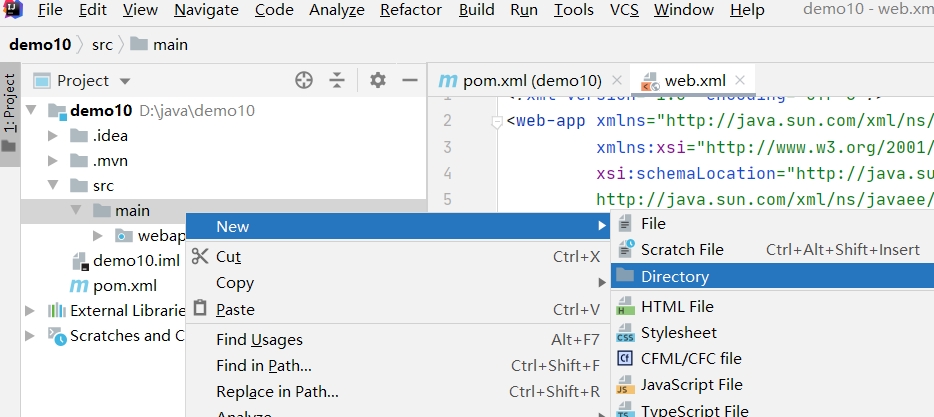Choose Stylesheet from New submenu
The image size is (934, 417).
(x=678, y=332)
